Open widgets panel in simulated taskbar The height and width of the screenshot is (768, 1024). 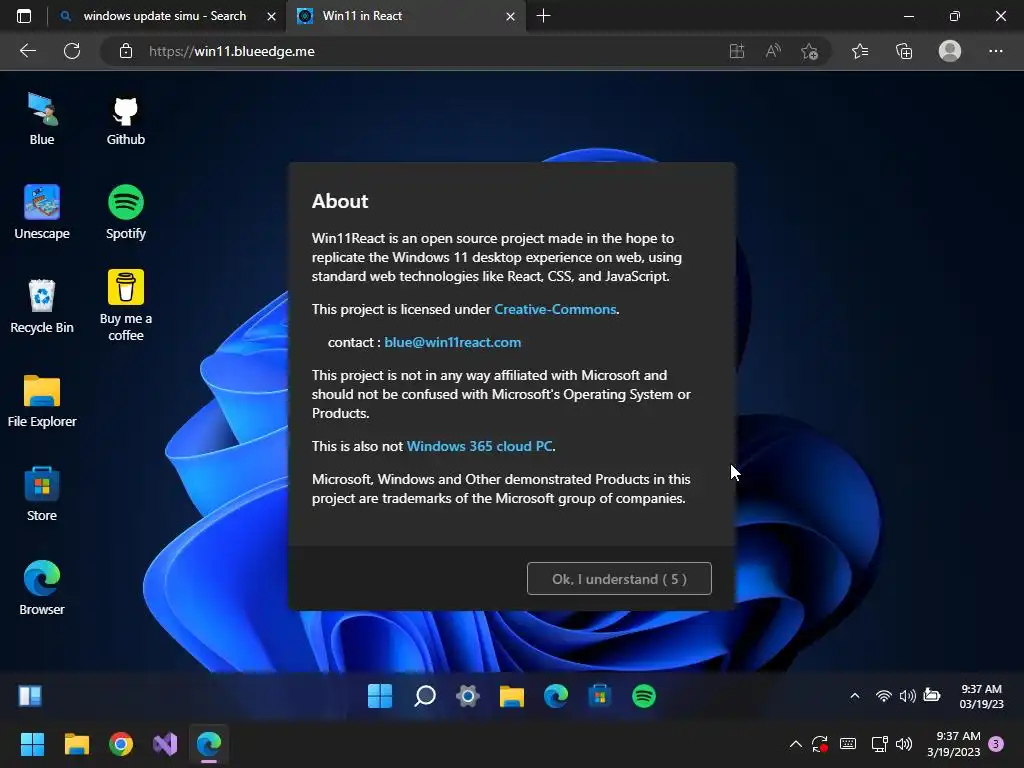pyautogui.click(x=30, y=696)
